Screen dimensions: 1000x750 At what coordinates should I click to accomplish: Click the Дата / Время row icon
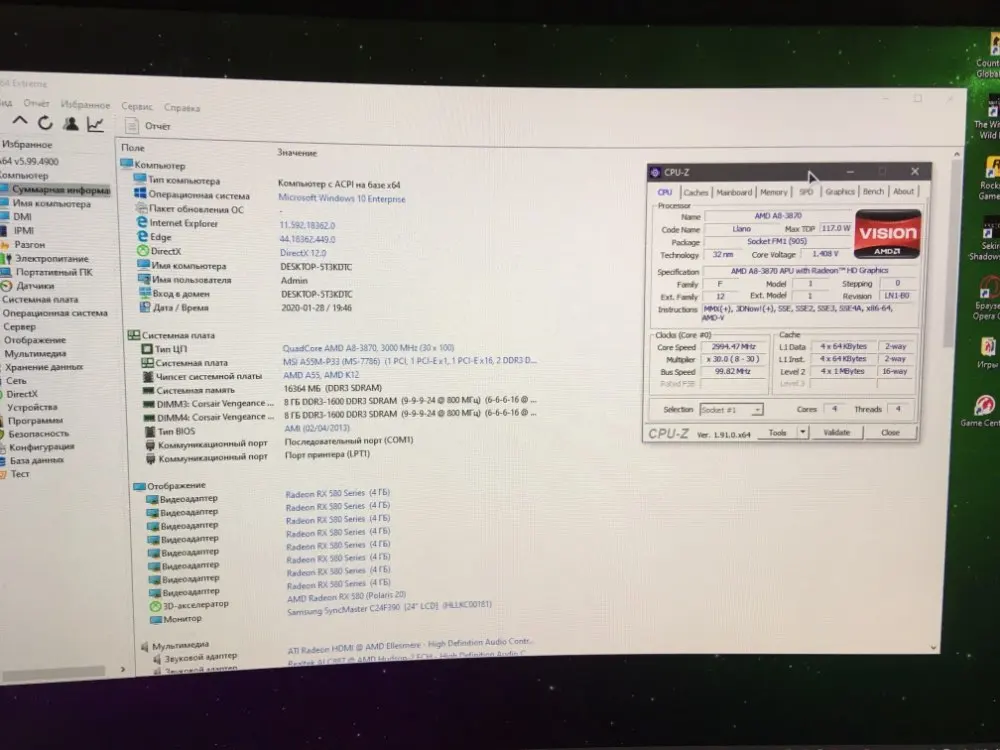tap(145, 307)
